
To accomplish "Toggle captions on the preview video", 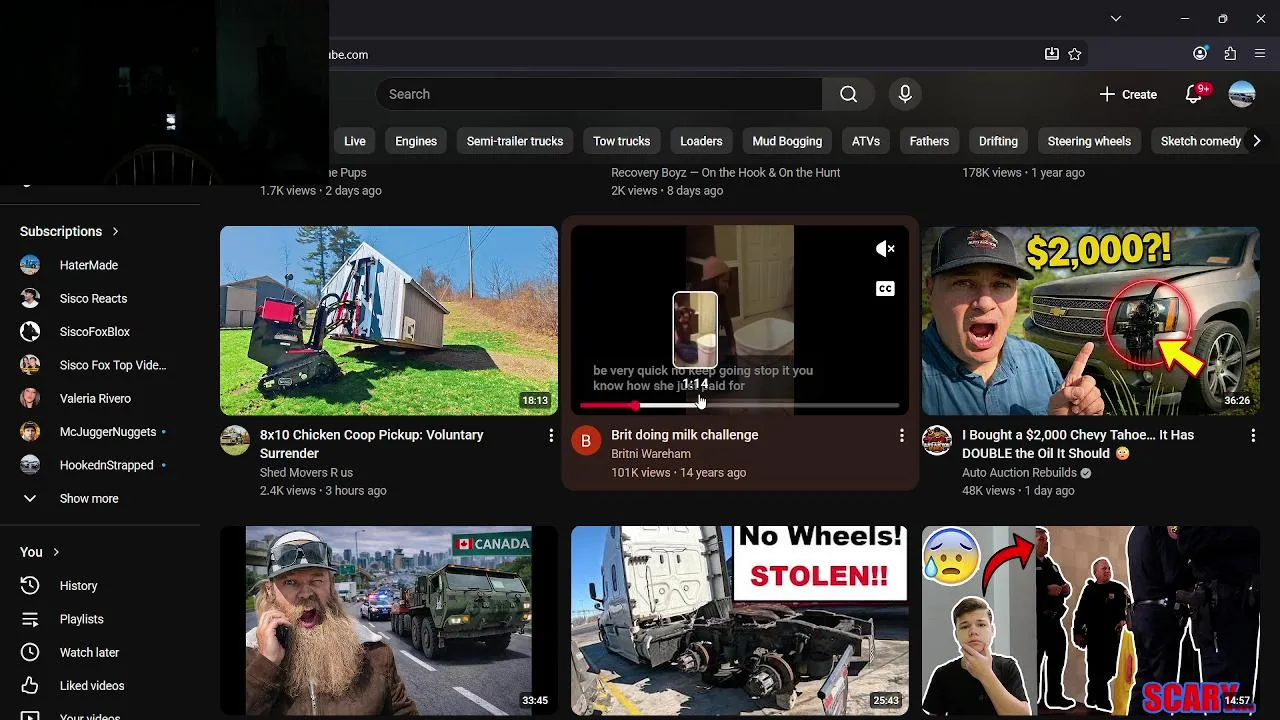I will (885, 289).
